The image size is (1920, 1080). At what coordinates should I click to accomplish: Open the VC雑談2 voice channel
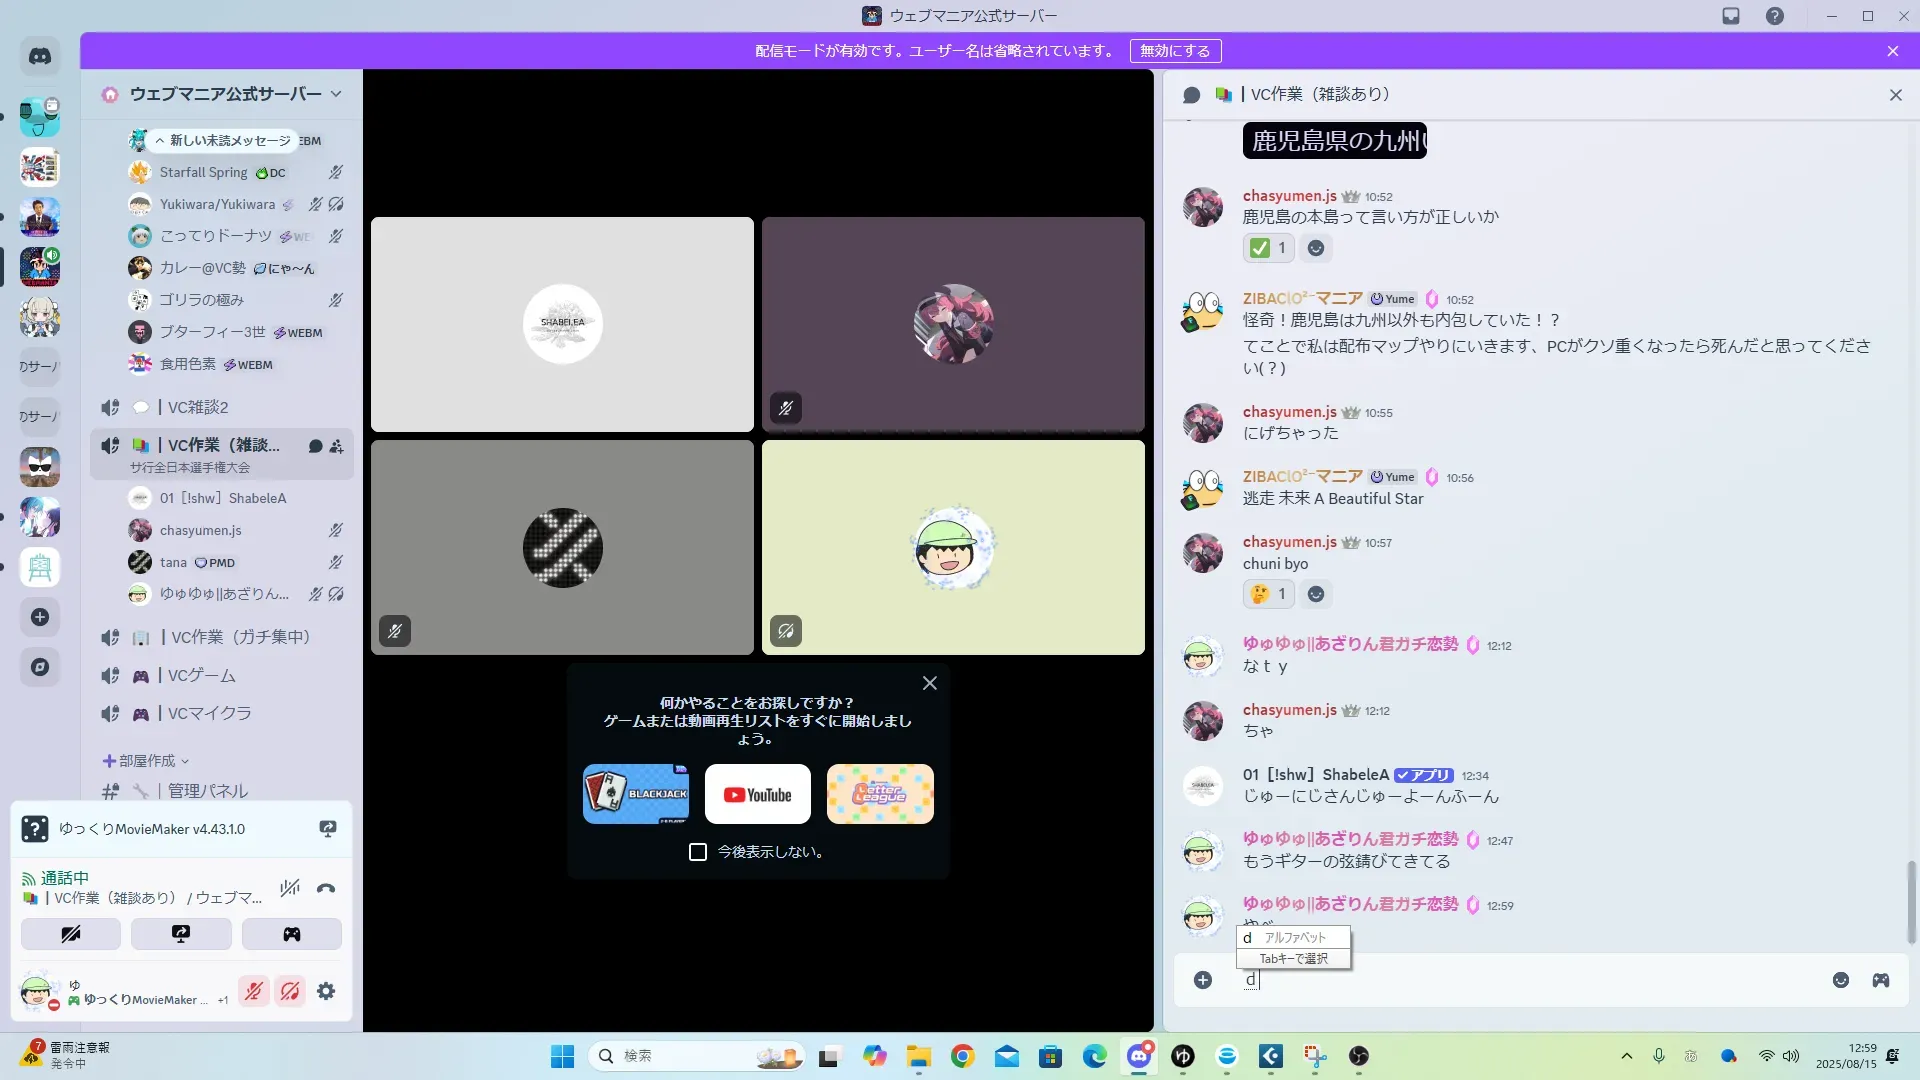(198, 407)
